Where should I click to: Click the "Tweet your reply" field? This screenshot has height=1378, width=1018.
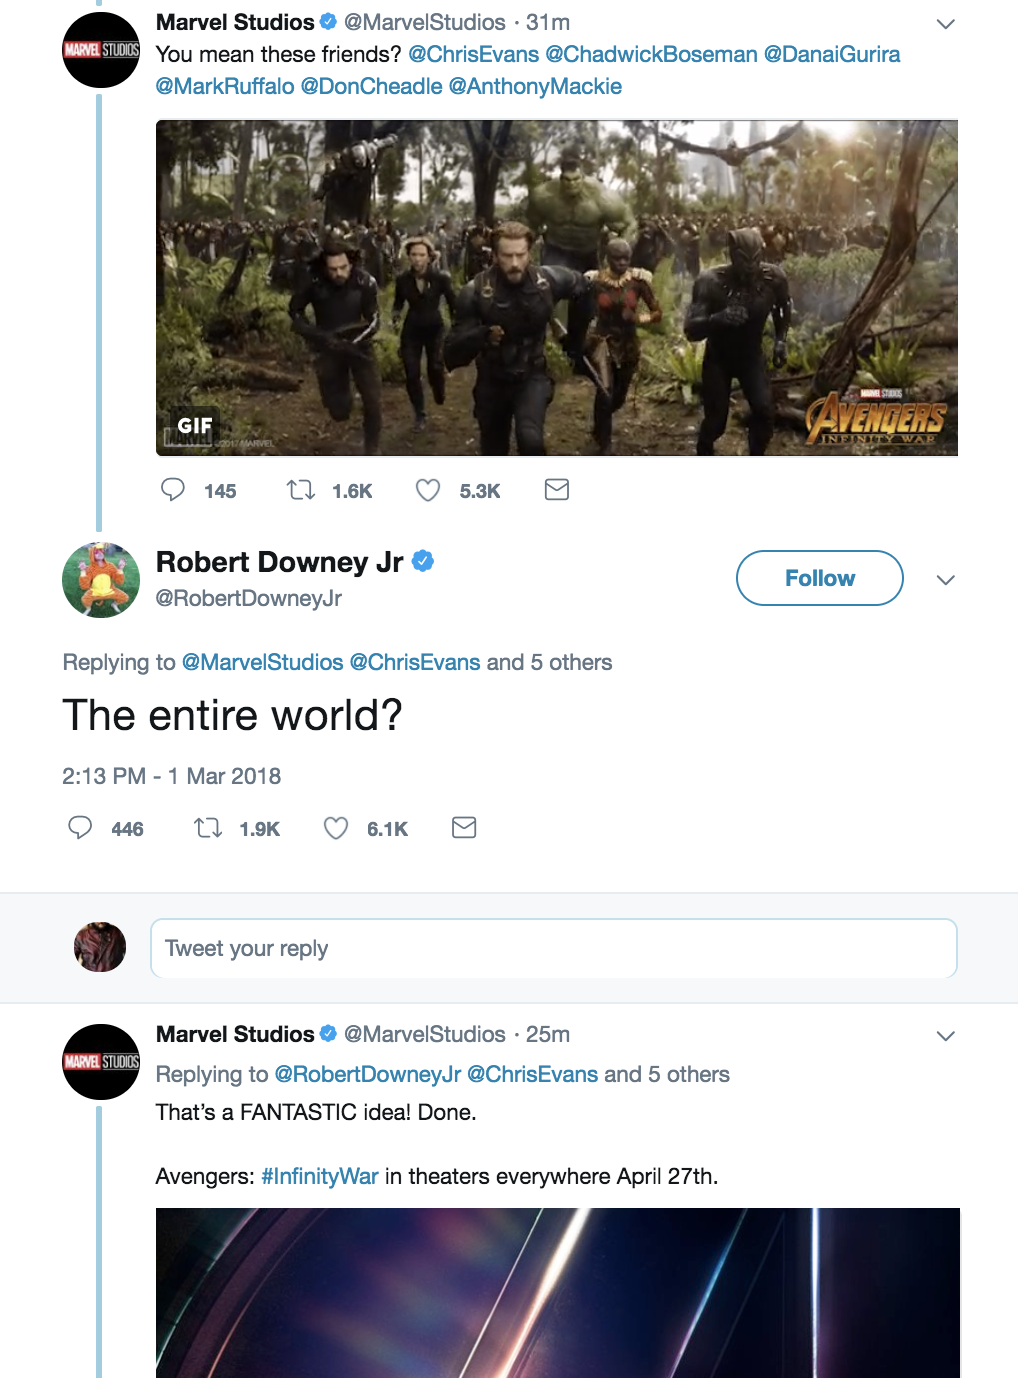(553, 948)
